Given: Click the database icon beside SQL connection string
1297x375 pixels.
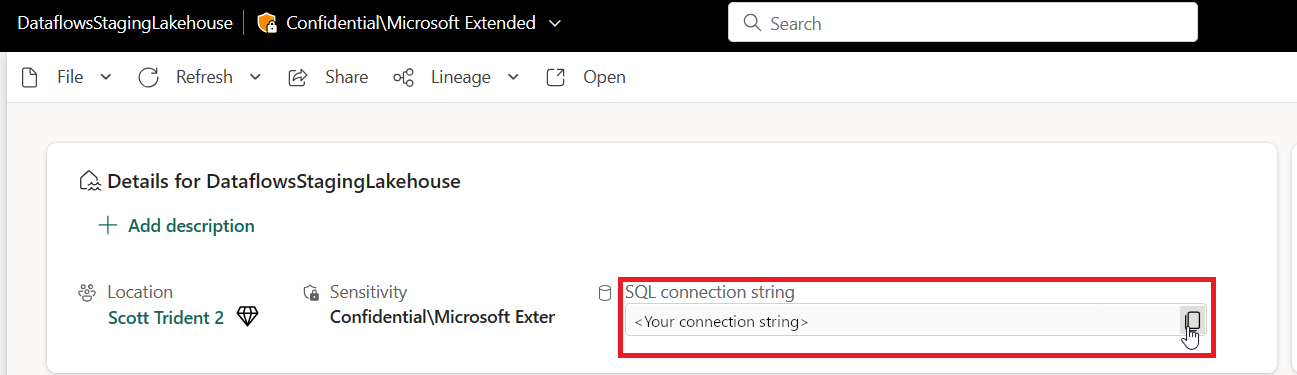Looking at the screenshot, I should 604,293.
